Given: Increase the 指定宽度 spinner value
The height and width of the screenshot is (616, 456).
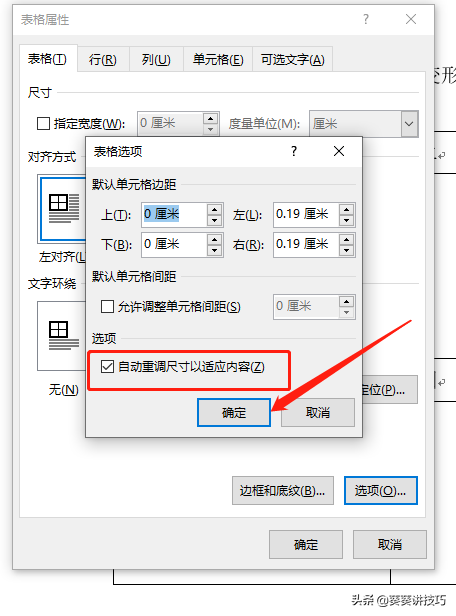Looking at the screenshot, I should [x=211, y=119].
